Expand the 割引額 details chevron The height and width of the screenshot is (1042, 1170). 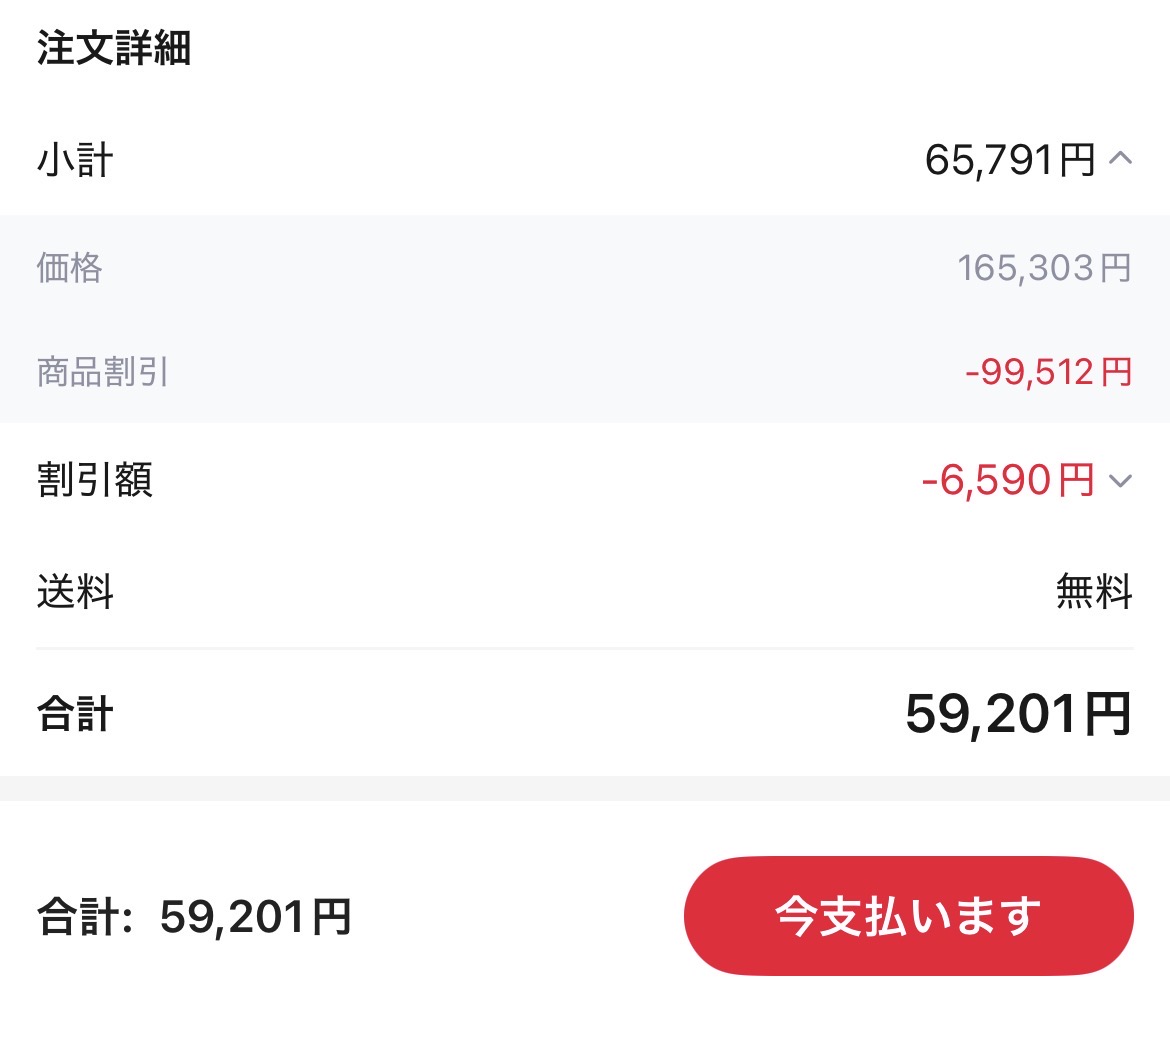(1120, 481)
